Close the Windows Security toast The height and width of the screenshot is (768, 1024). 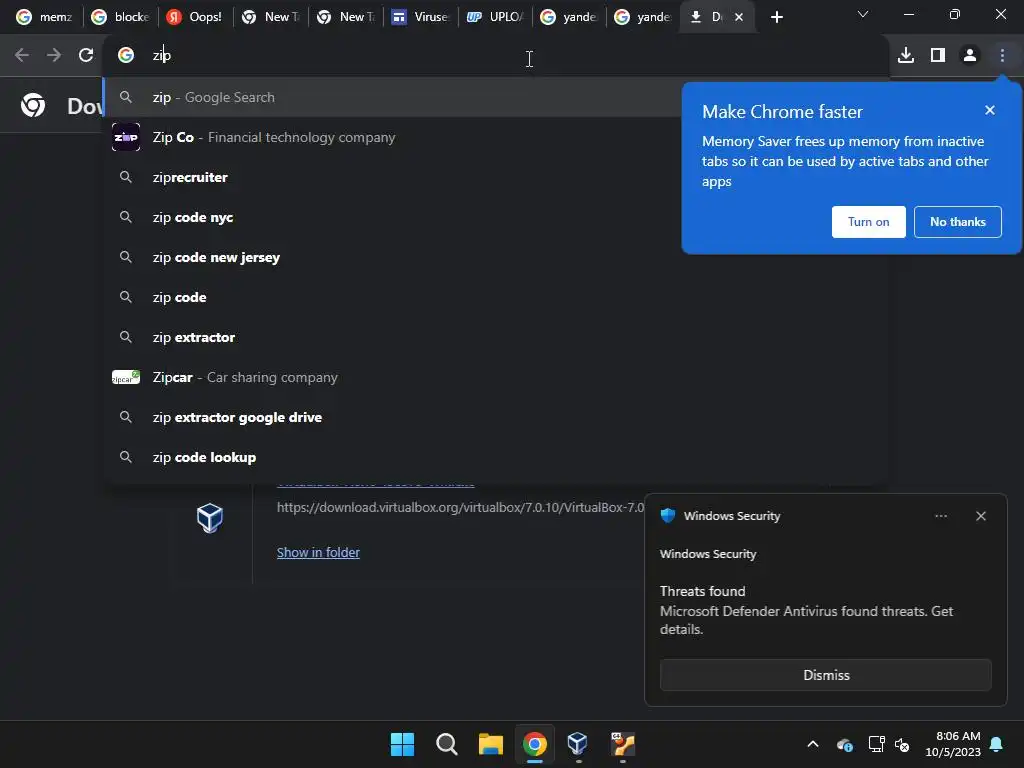click(x=981, y=516)
